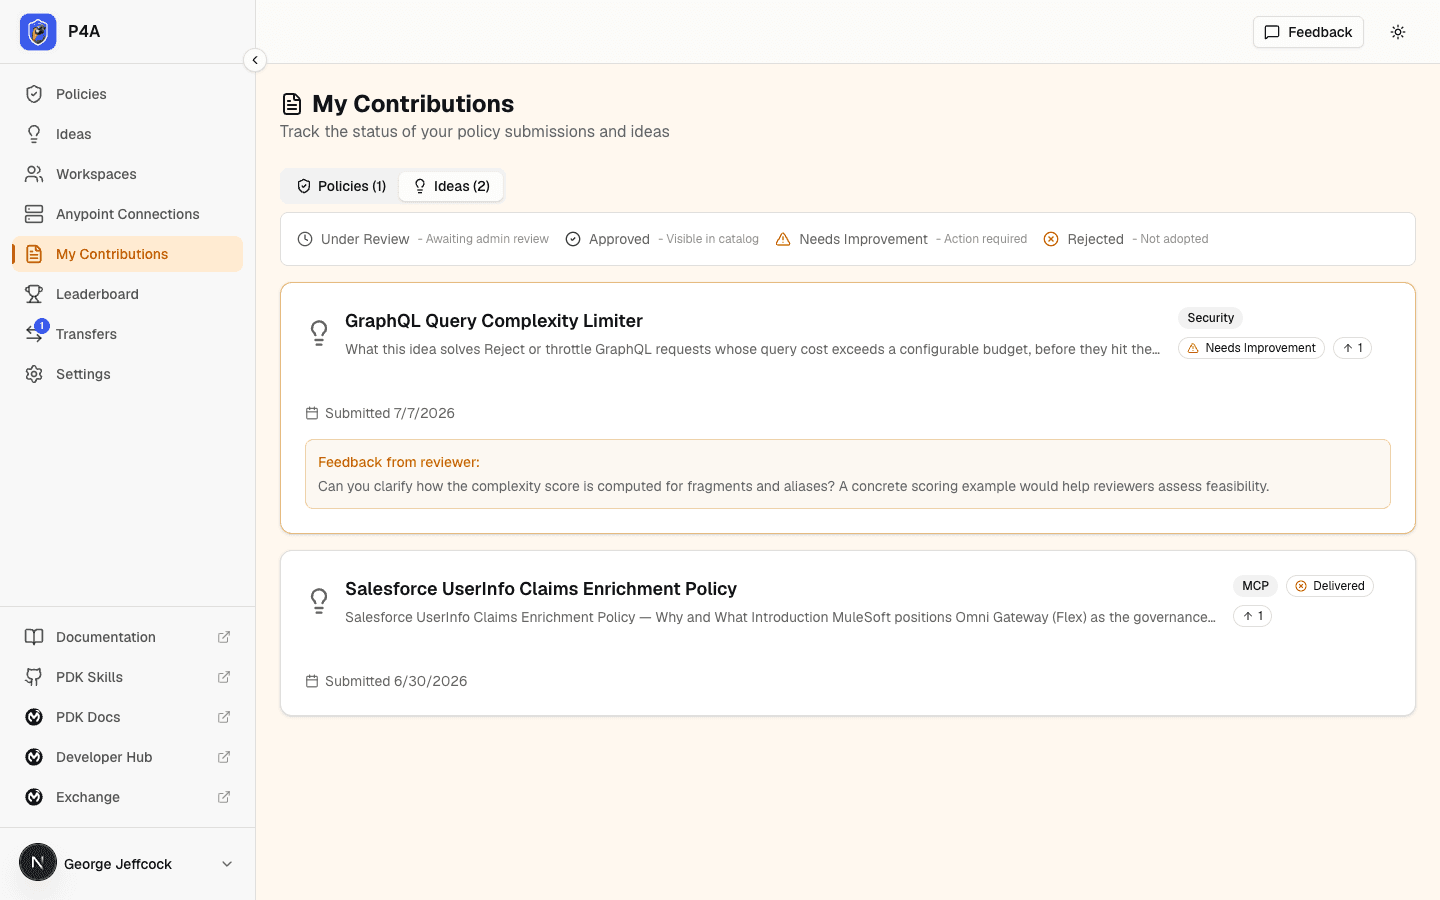Open Salesforce UserInfo Claims Enrichment Policy title
The height and width of the screenshot is (900, 1440).
pyautogui.click(x=541, y=589)
